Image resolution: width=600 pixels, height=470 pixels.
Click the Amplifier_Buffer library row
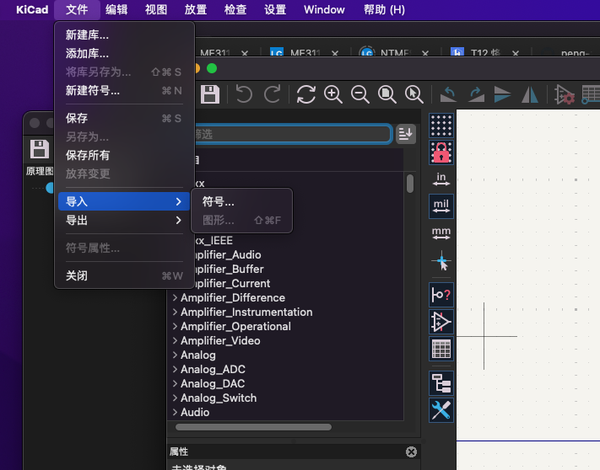(230, 269)
